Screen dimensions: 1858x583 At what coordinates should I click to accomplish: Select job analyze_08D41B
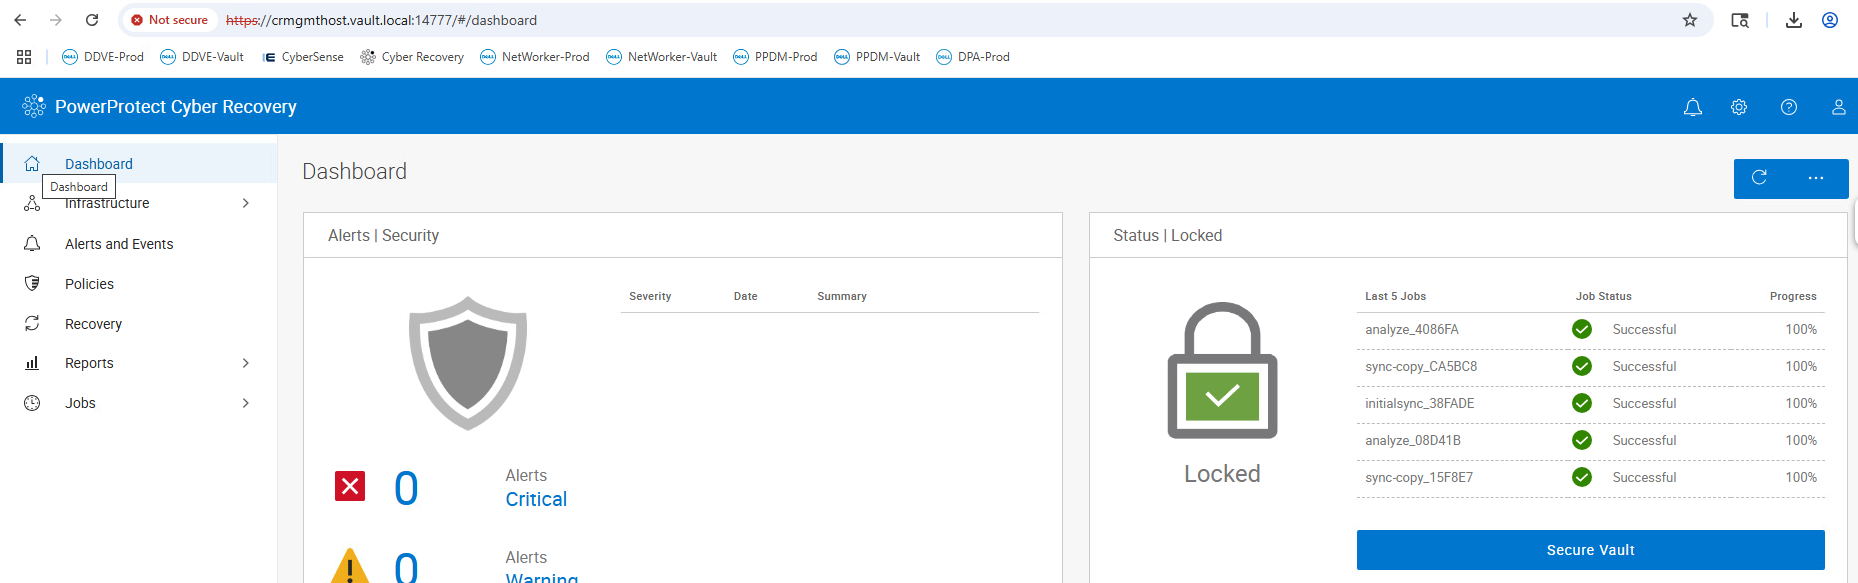coord(1413,440)
